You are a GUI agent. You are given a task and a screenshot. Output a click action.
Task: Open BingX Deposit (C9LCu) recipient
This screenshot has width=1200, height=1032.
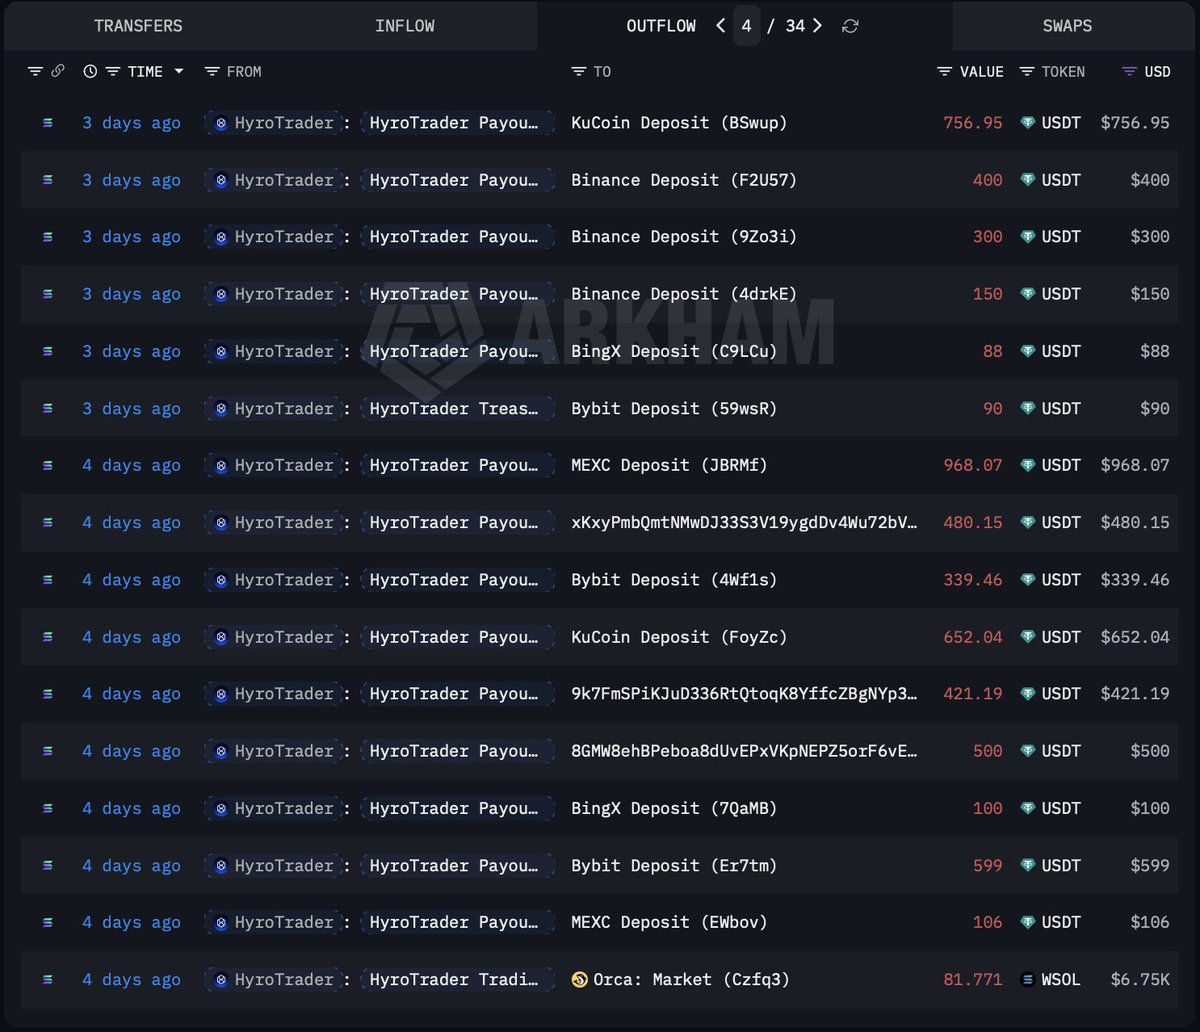674,351
